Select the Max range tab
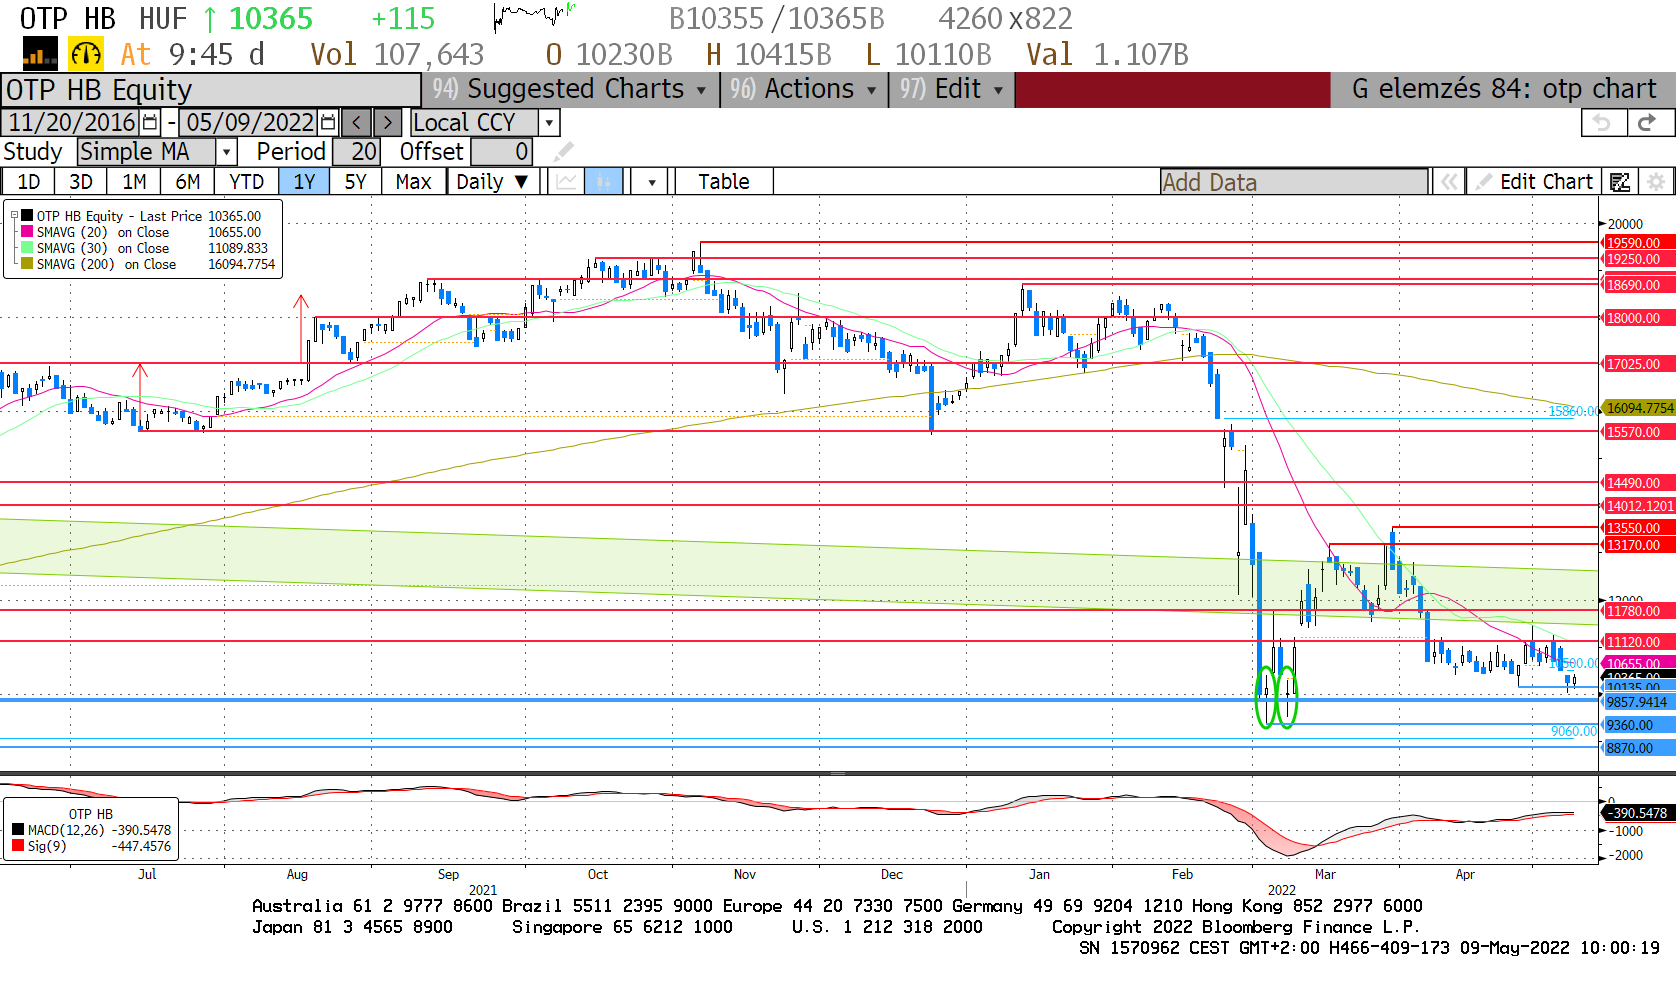The height and width of the screenshot is (991, 1676). (x=413, y=182)
